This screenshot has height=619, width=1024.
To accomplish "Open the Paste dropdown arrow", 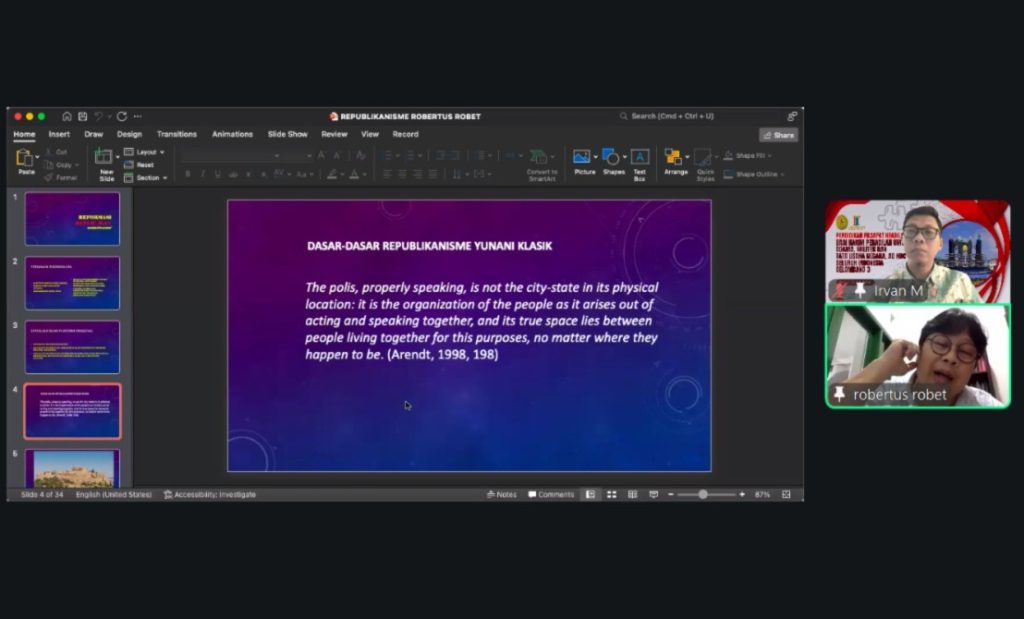I will coord(37,157).
